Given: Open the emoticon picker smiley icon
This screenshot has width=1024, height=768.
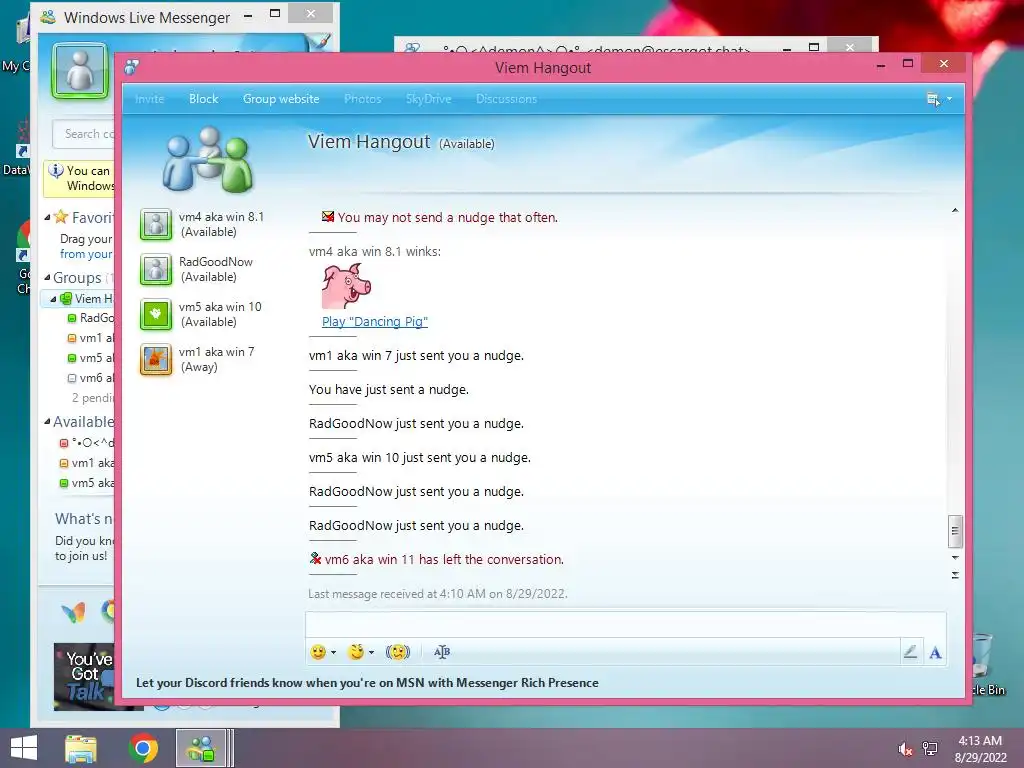Looking at the screenshot, I should [x=318, y=652].
